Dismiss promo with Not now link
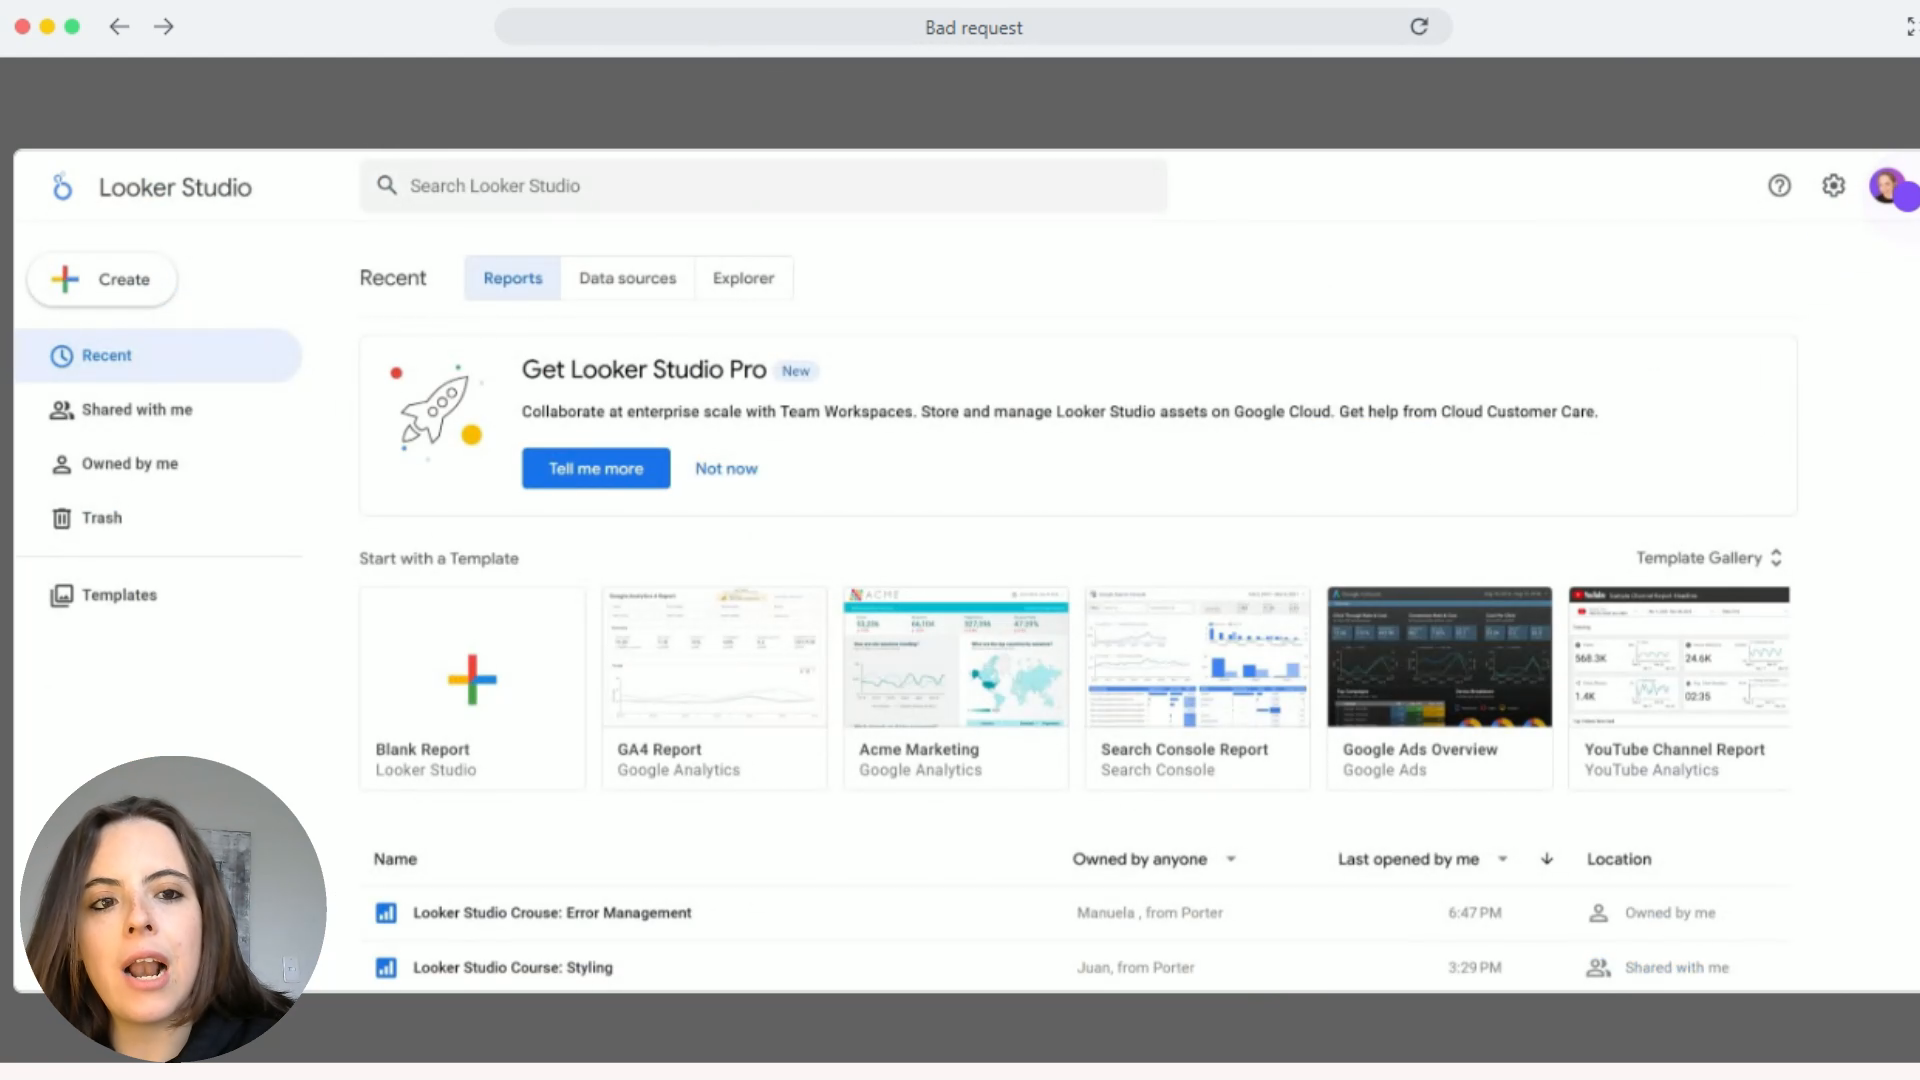 (726, 469)
